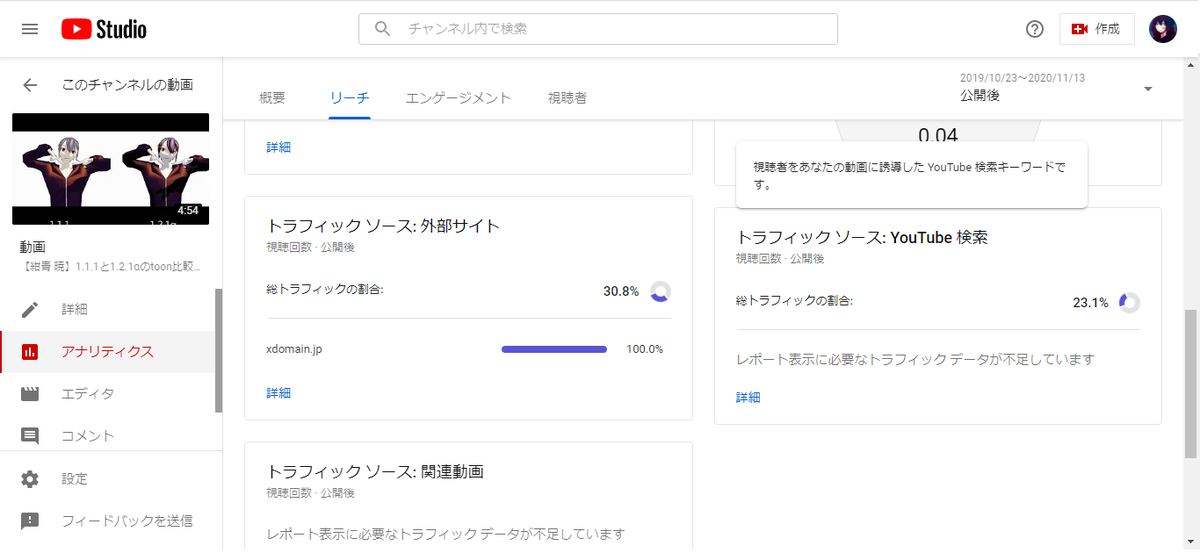Screen dimensions: 1200x560
Task: Click the video title 【紺青 暁】 text
Action: (x=110, y=267)
